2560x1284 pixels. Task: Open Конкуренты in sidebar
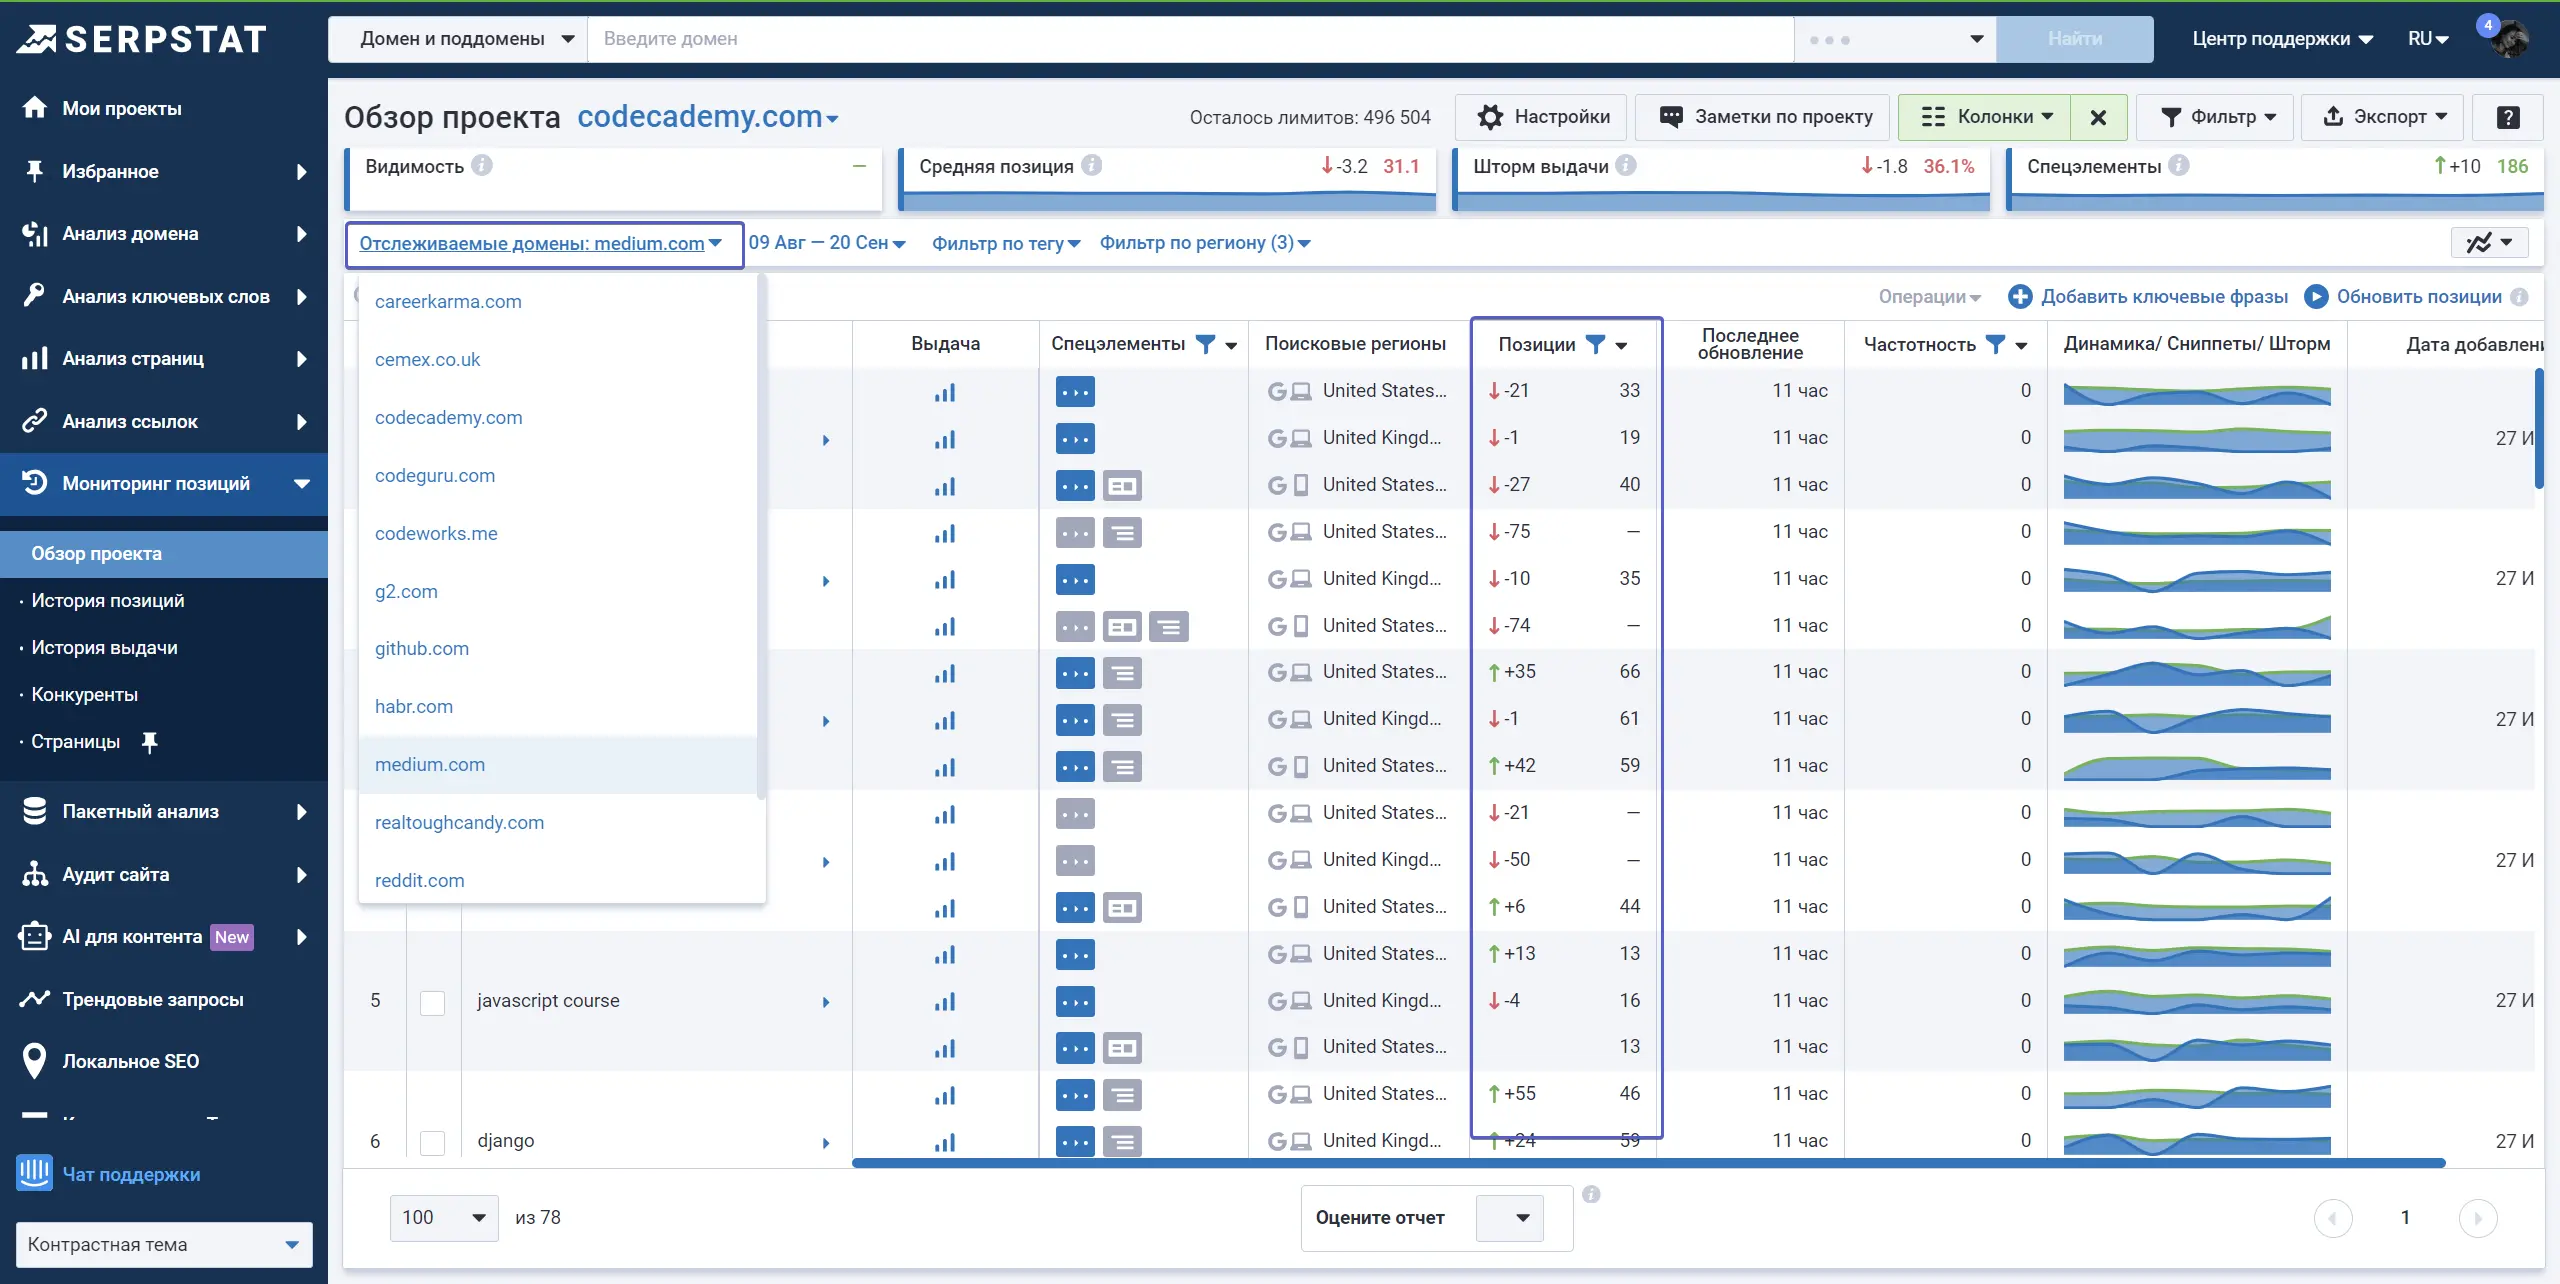click(85, 695)
